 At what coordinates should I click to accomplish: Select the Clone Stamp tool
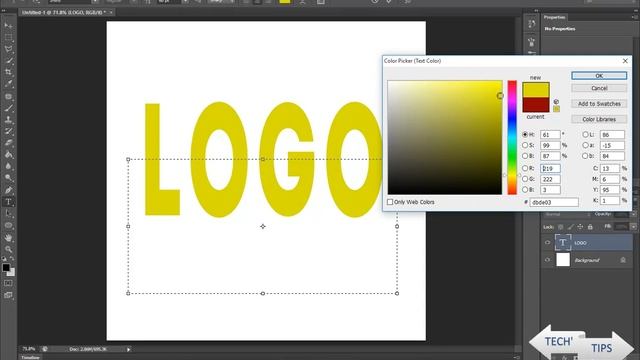pos(8,120)
